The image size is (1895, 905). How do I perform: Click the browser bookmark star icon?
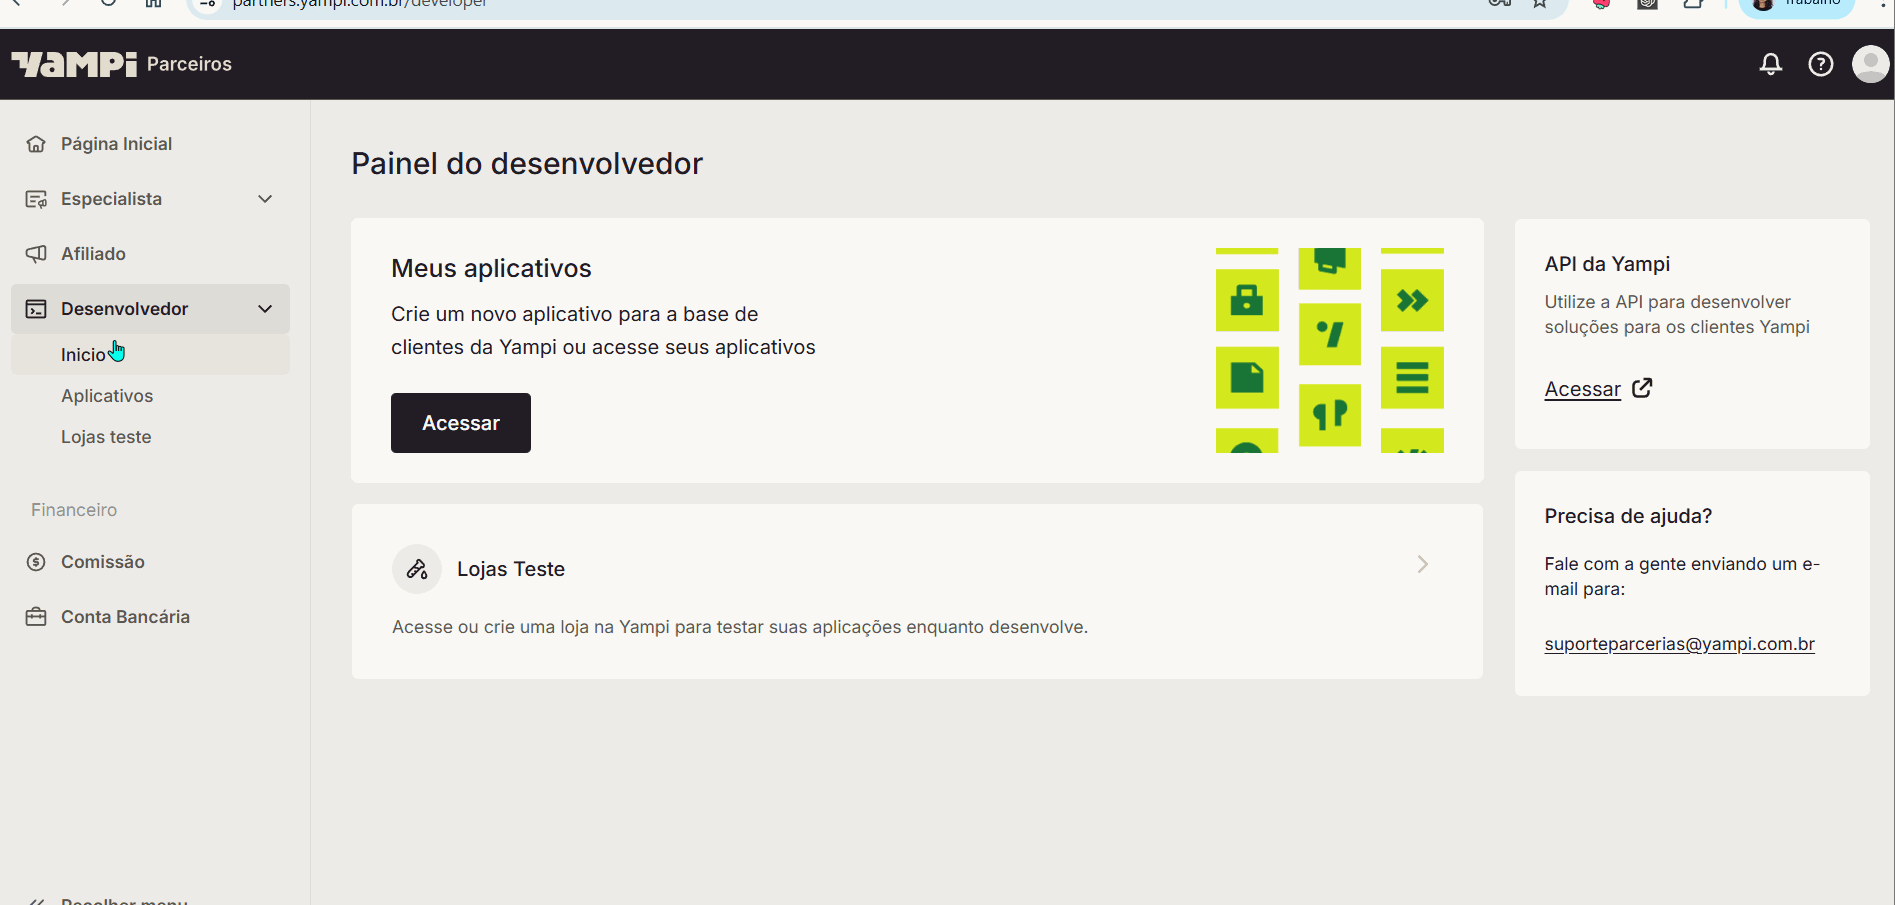point(1540,4)
